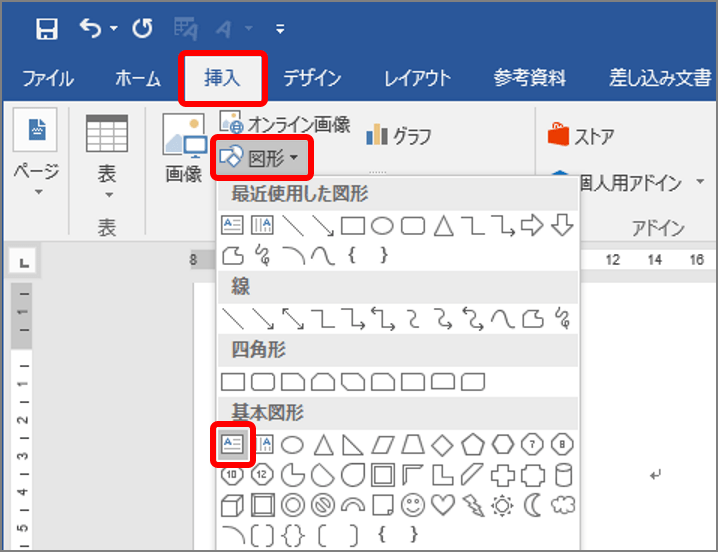Image resolution: width=718 pixels, height=552 pixels.
Task: Pick the decagon shape labeled 10
Action: [232, 475]
